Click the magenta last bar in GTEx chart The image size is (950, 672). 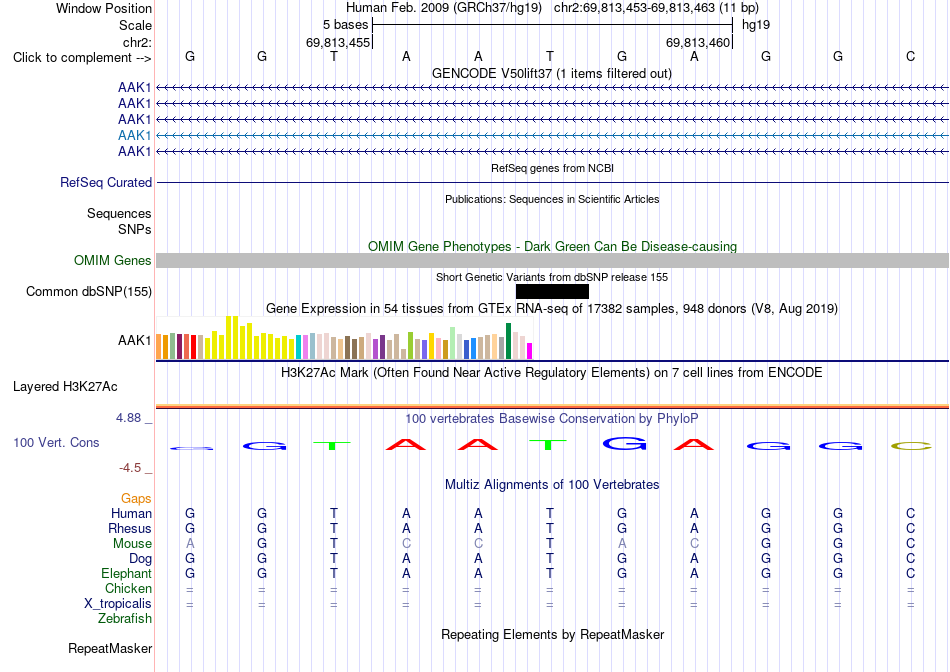(x=530, y=351)
